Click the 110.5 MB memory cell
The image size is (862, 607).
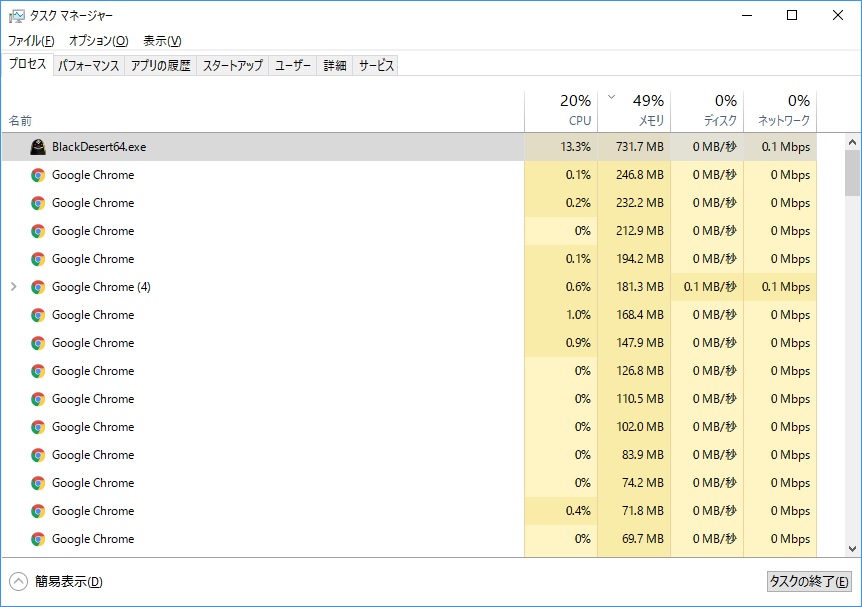[x=634, y=399]
